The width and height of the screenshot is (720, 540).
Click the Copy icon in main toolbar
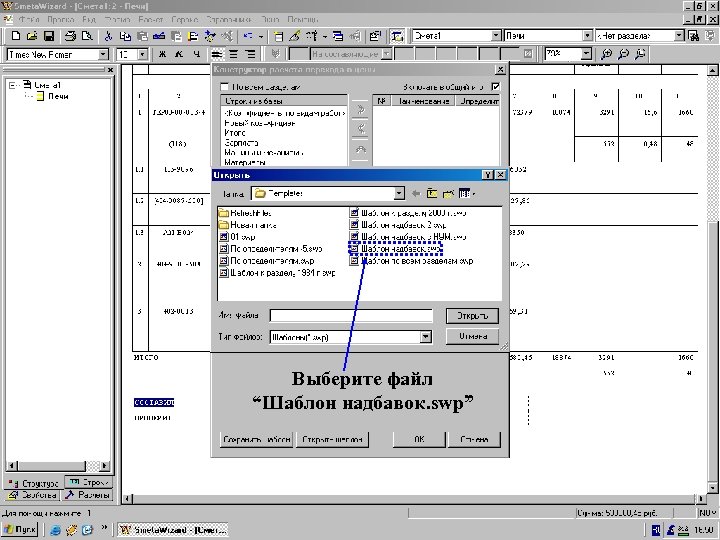tap(125, 36)
